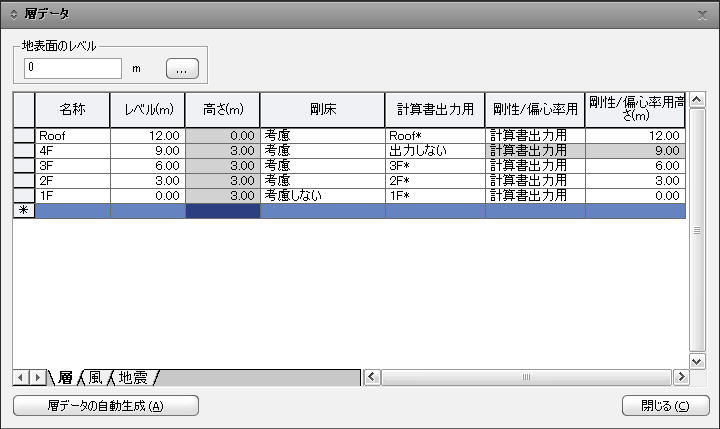Screen dimensions: 720x429
Task: Open the 出力しない cell in 4F row
Action: (434, 150)
